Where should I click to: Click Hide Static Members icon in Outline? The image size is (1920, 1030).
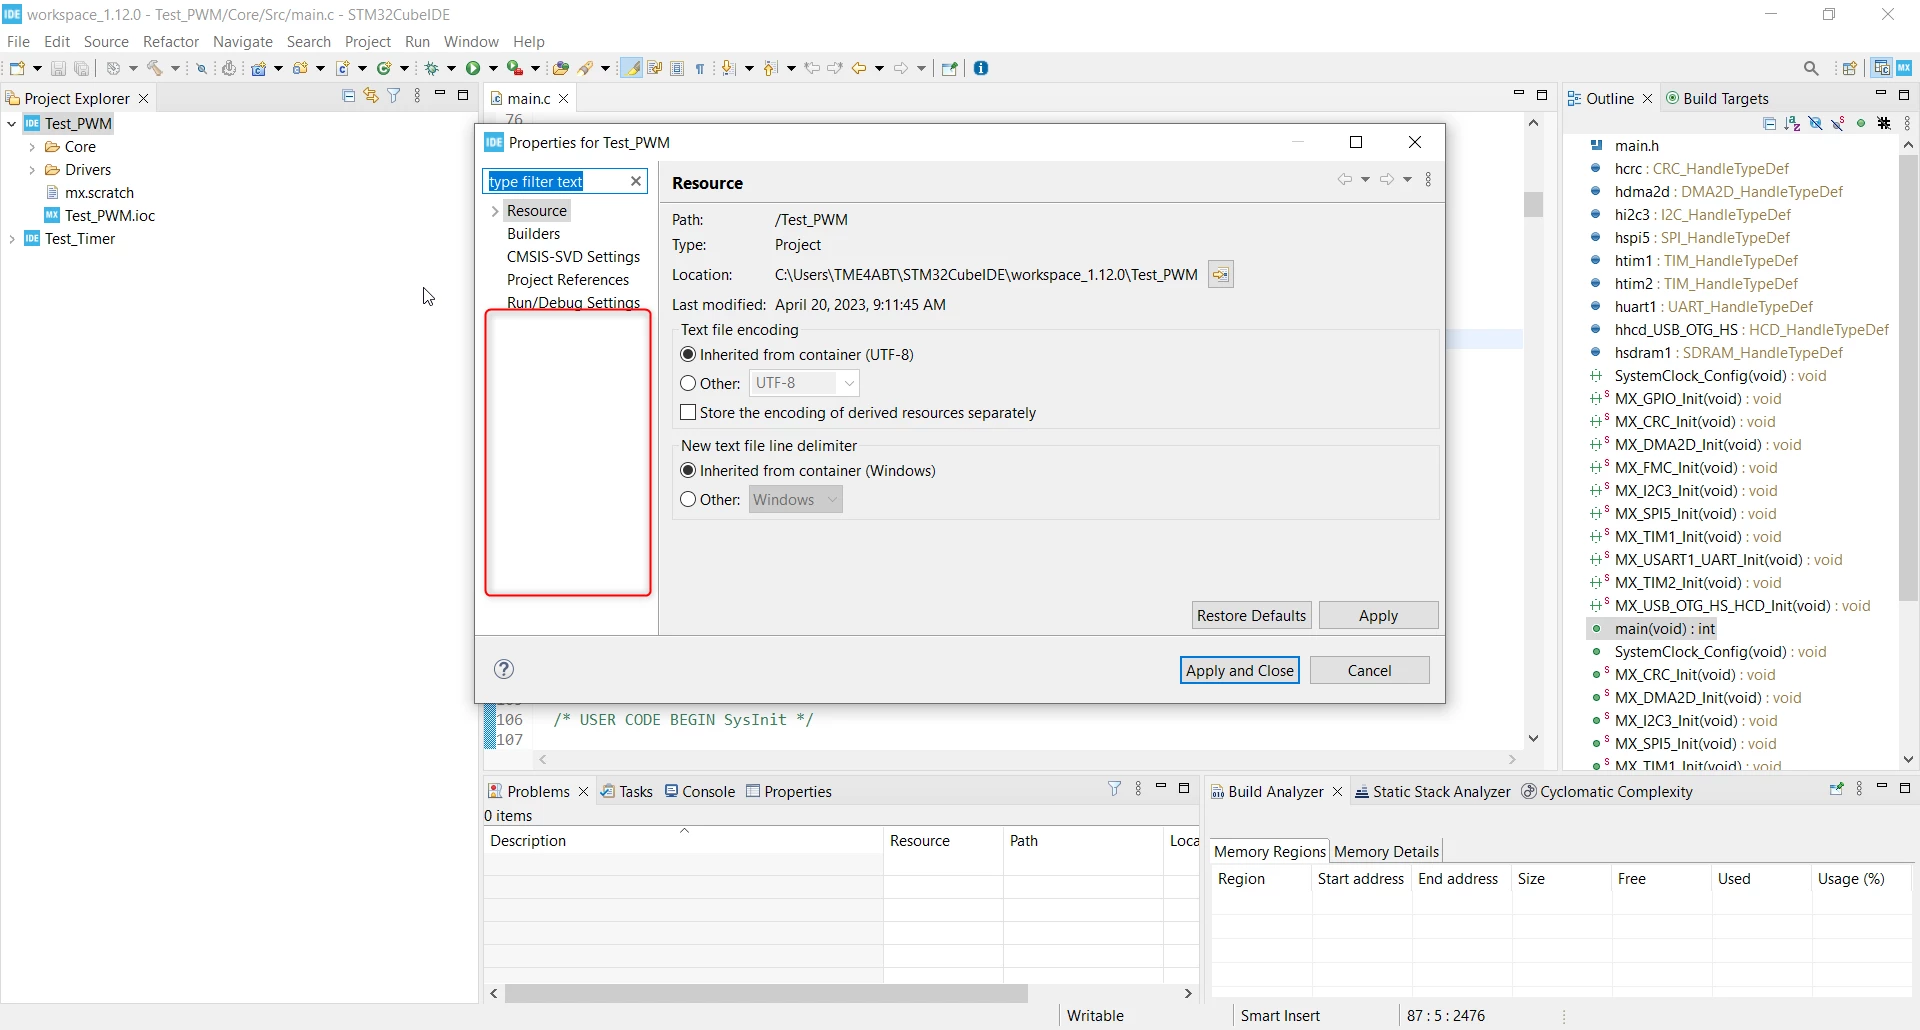click(x=1838, y=123)
